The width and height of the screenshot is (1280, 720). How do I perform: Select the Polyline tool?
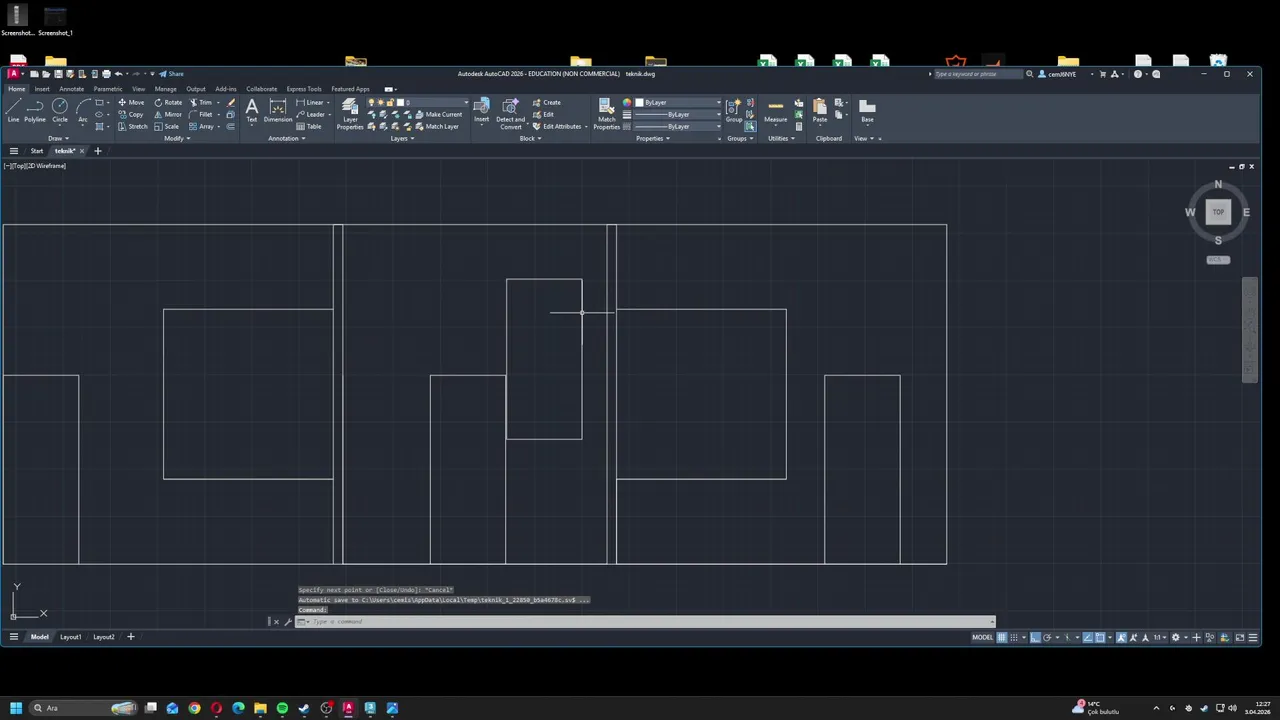(x=35, y=109)
